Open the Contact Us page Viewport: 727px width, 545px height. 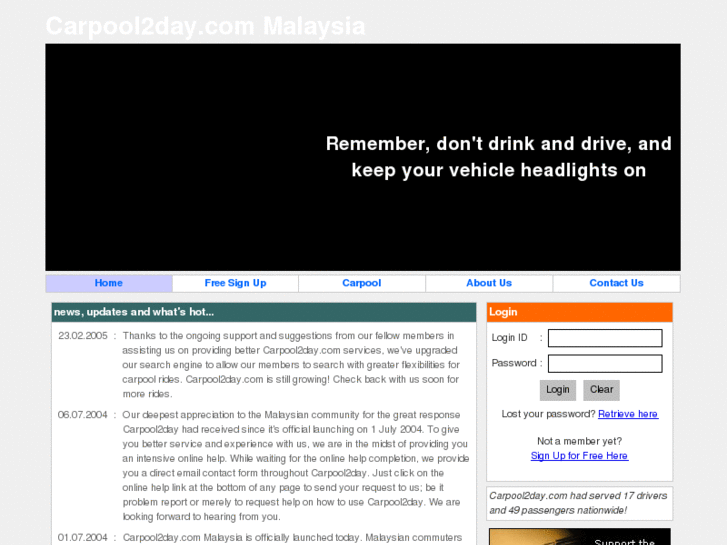coord(617,283)
